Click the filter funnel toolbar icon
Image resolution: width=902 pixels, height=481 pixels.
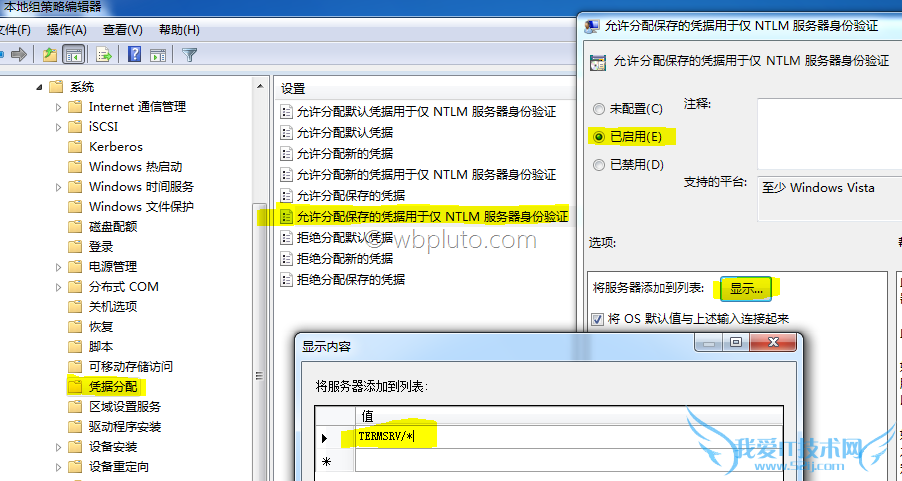[x=189, y=55]
